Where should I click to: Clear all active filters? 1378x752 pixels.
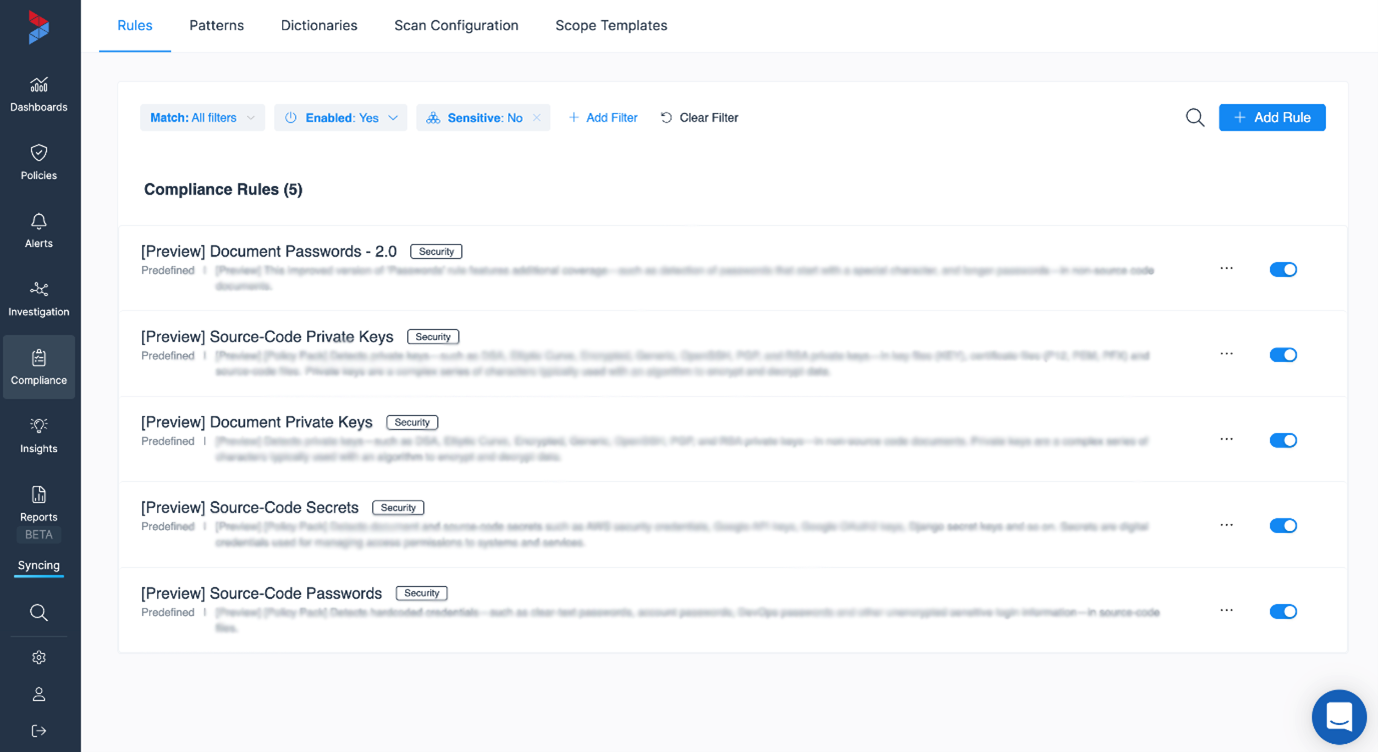699,117
